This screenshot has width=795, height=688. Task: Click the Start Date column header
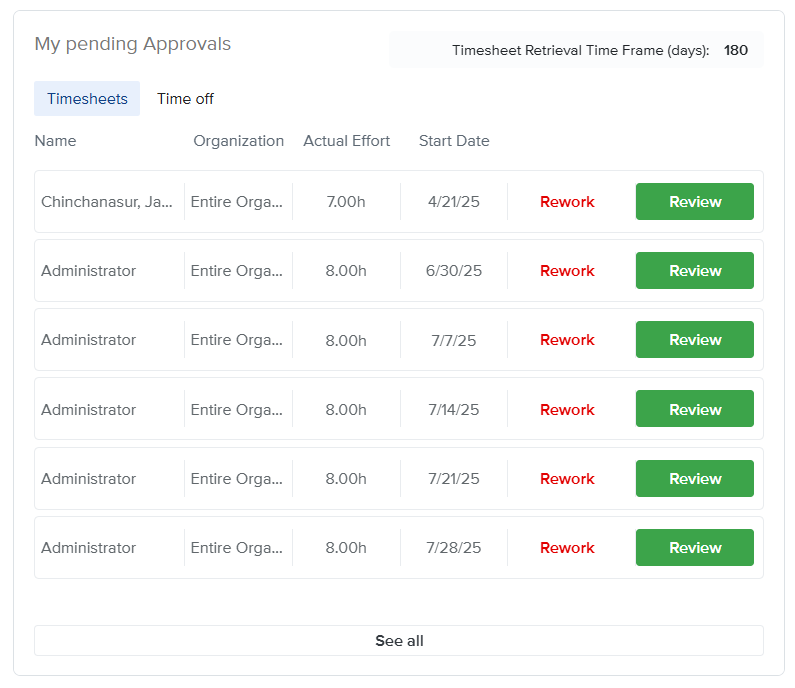click(454, 141)
